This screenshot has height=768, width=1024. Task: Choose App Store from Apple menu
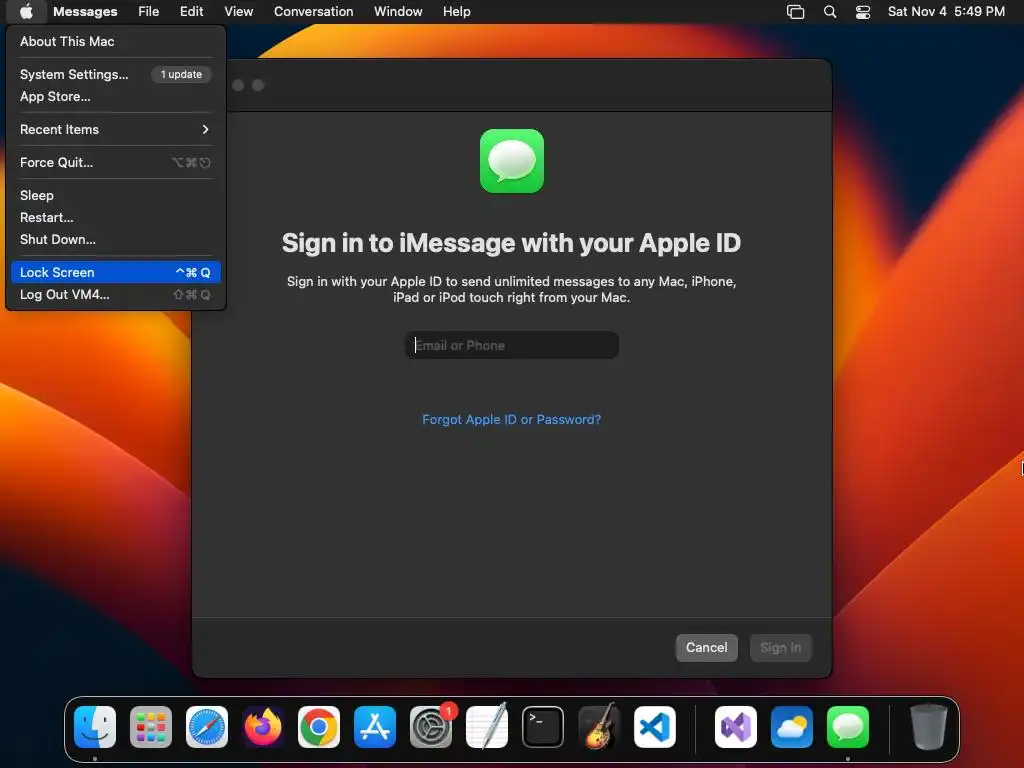coord(116,97)
